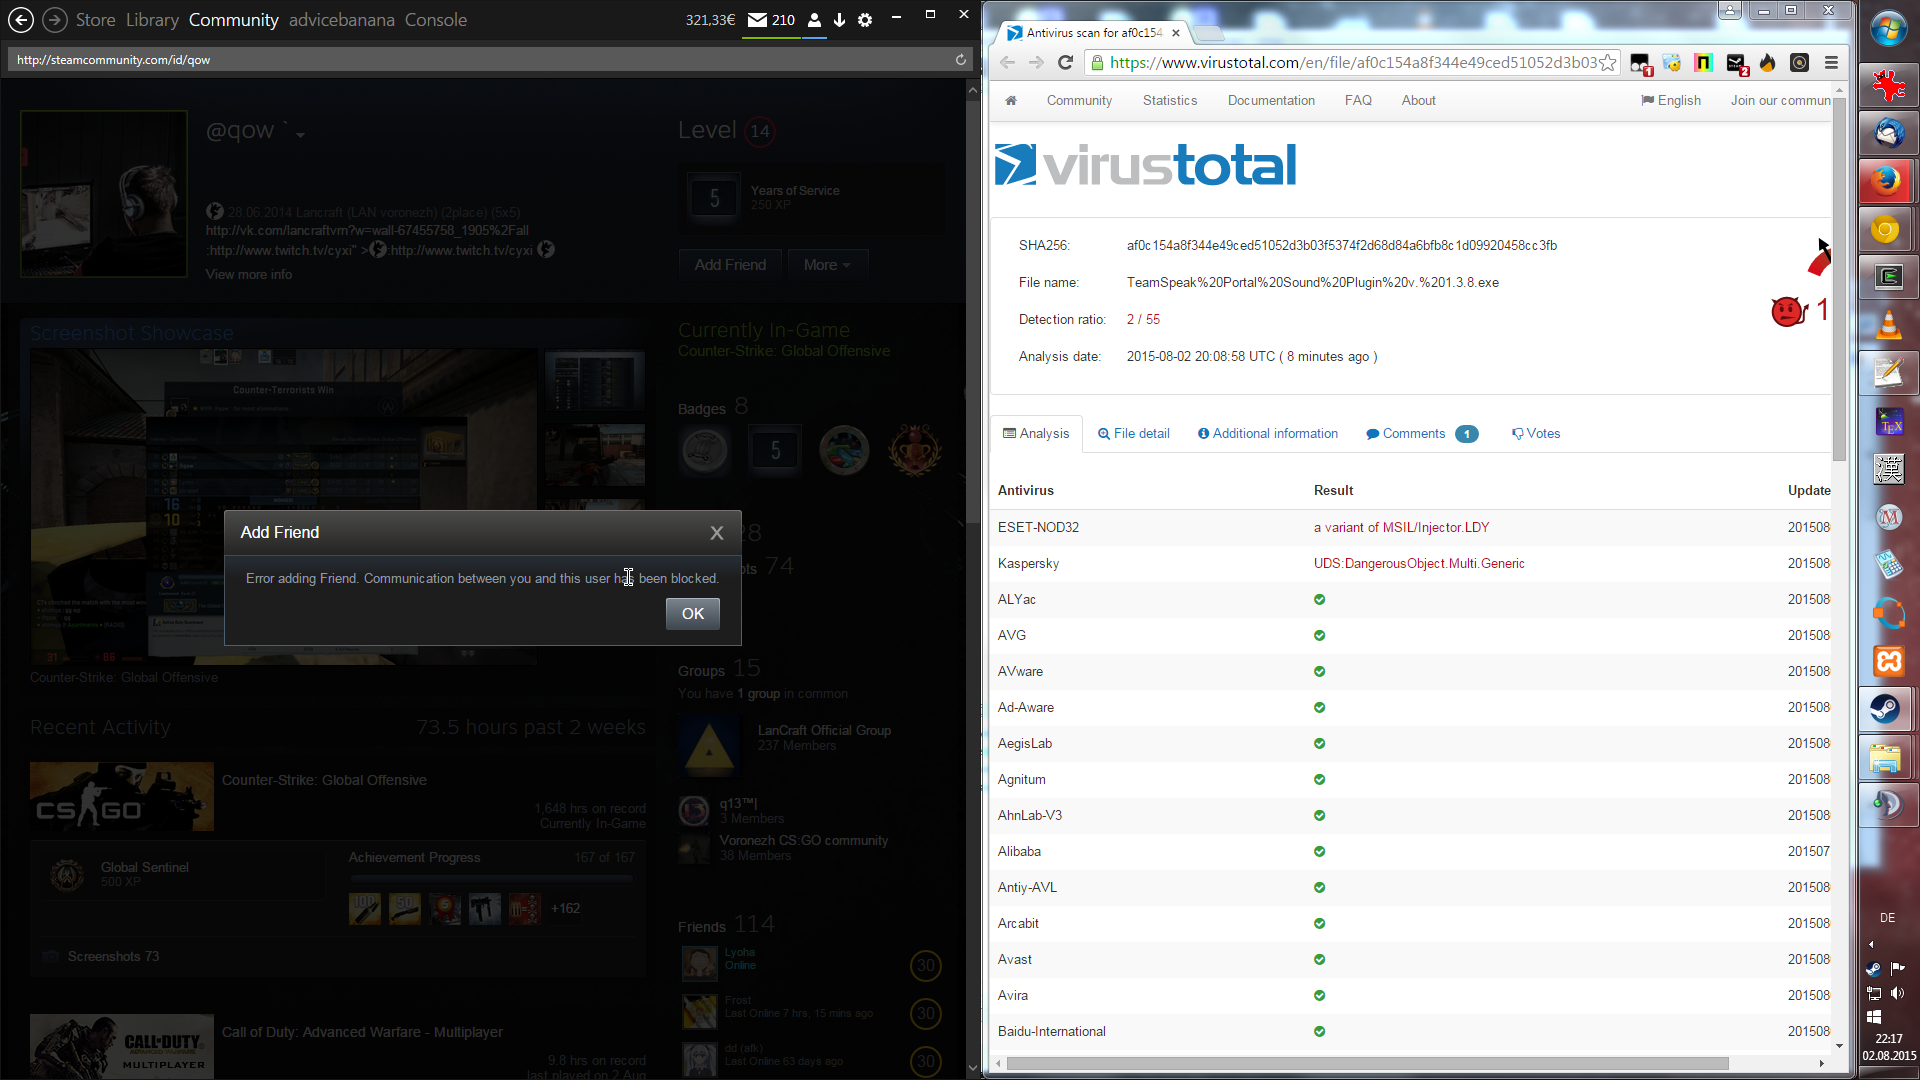Expand the @qow username dropdown arrow
The width and height of the screenshot is (1920, 1080).
[x=300, y=135]
